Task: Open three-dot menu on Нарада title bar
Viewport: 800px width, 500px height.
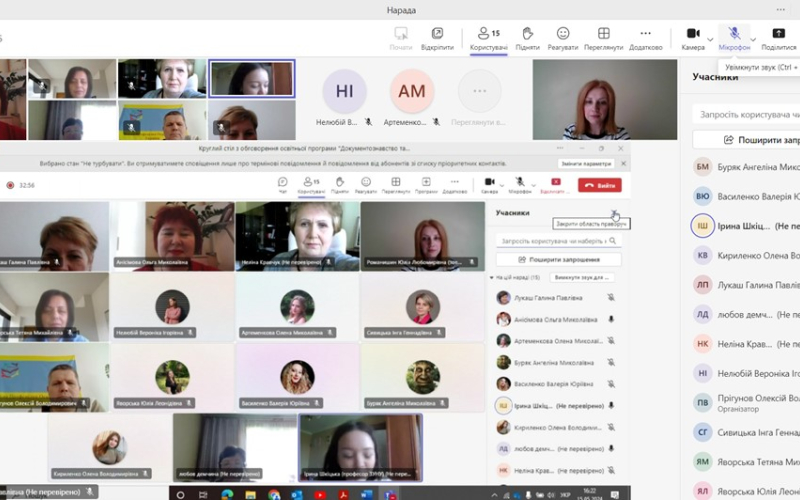Action: point(781,10)
